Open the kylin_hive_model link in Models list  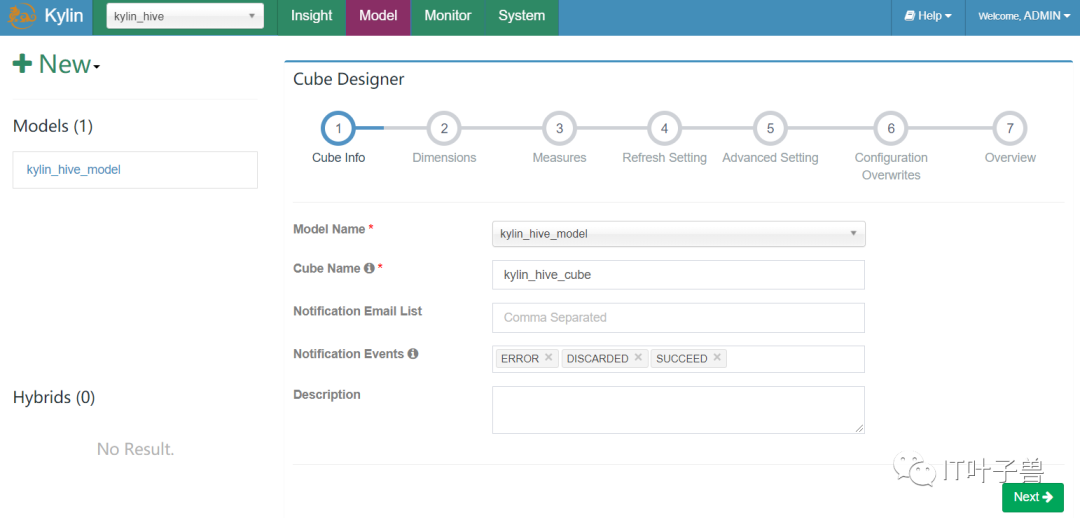click(74, 169)
